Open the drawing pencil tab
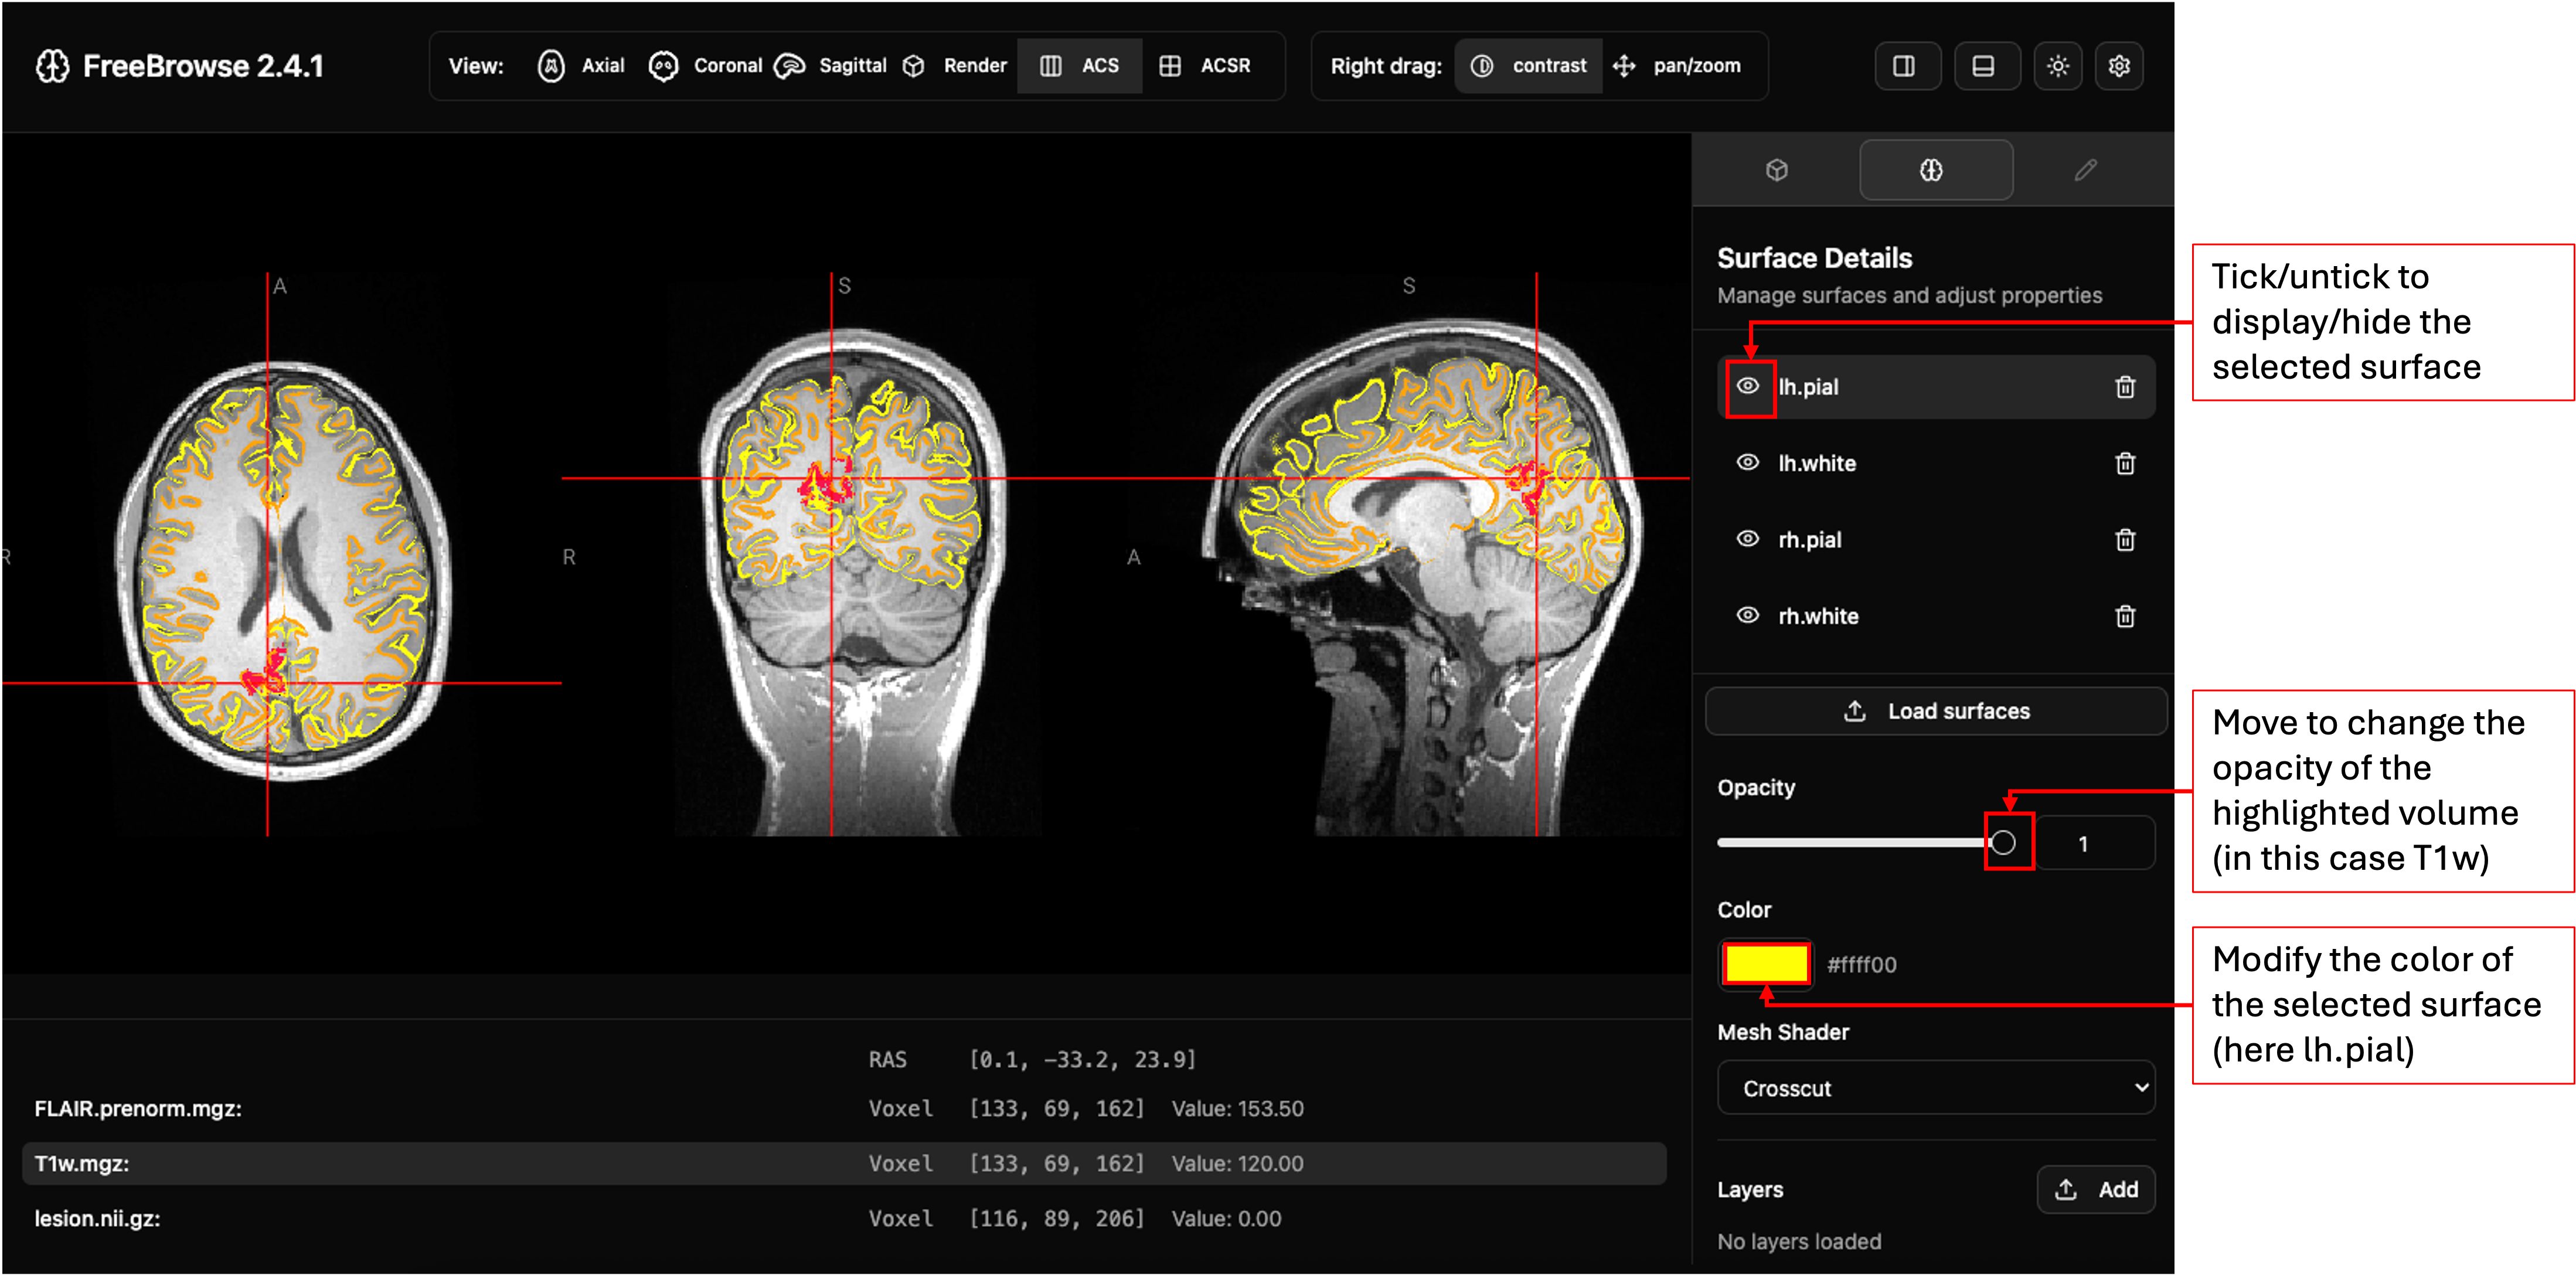Screen dimensions: 2576x1276 click(2085, 170)
